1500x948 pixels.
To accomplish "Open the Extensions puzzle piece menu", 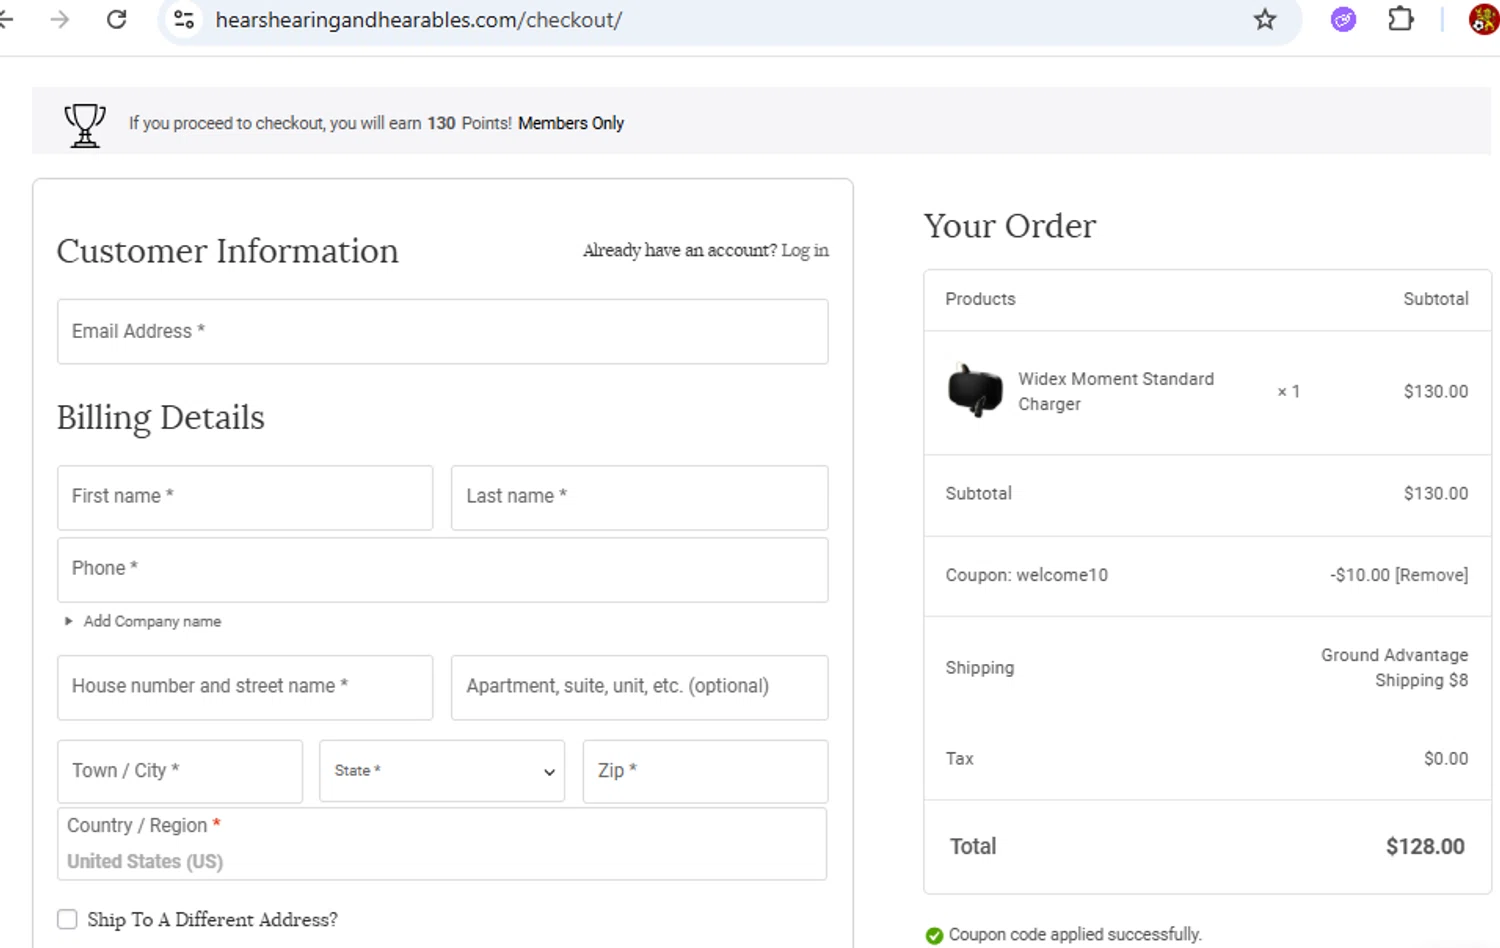I will click(1401, 19).
